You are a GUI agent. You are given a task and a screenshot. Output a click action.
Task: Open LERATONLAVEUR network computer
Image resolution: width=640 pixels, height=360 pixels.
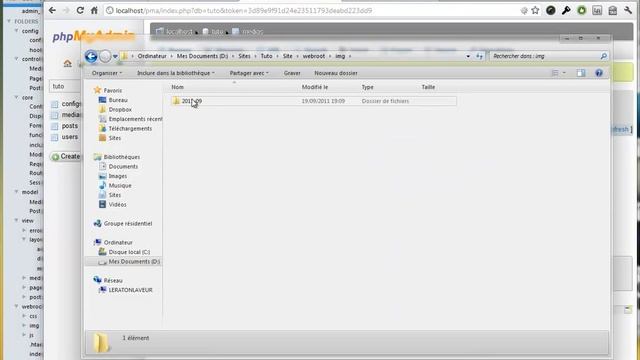(x=130, y=290)
